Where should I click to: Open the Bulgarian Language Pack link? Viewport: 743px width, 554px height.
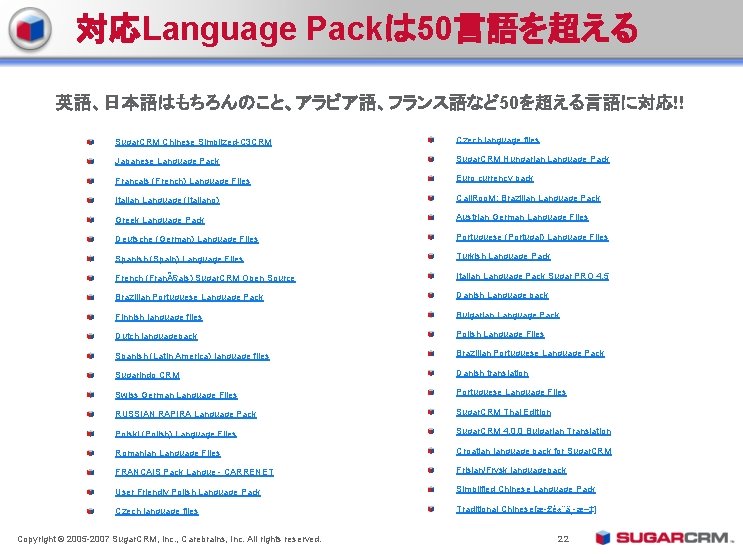[x=507, y=315]
